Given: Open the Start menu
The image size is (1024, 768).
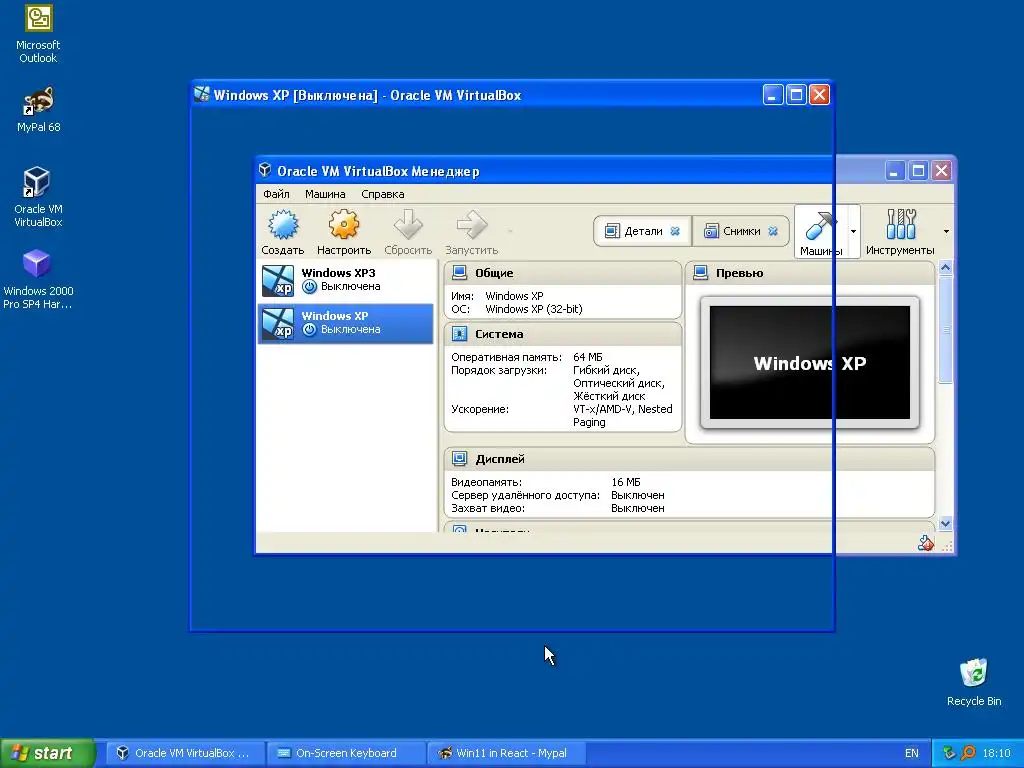Looking at the screenshot, I should tap(48, 753).
